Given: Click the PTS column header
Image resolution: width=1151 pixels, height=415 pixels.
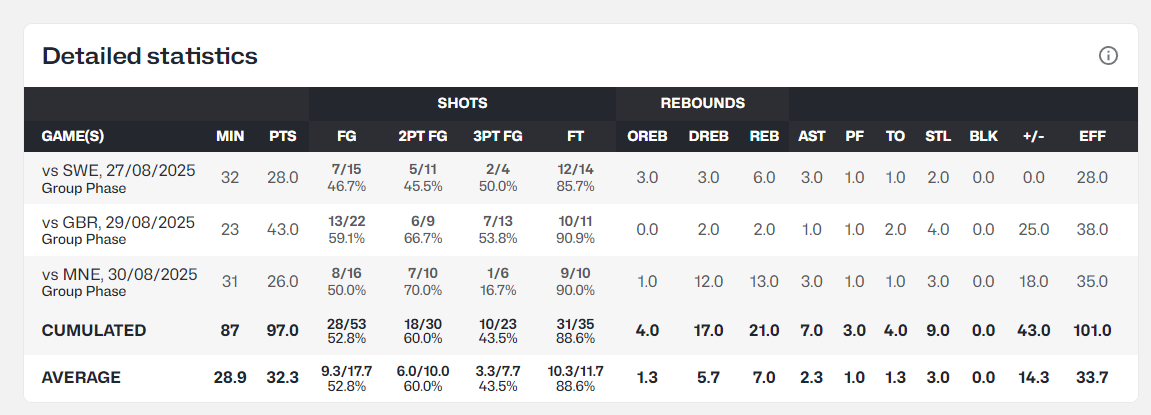Looking at the screenshot, I should 282,136.
